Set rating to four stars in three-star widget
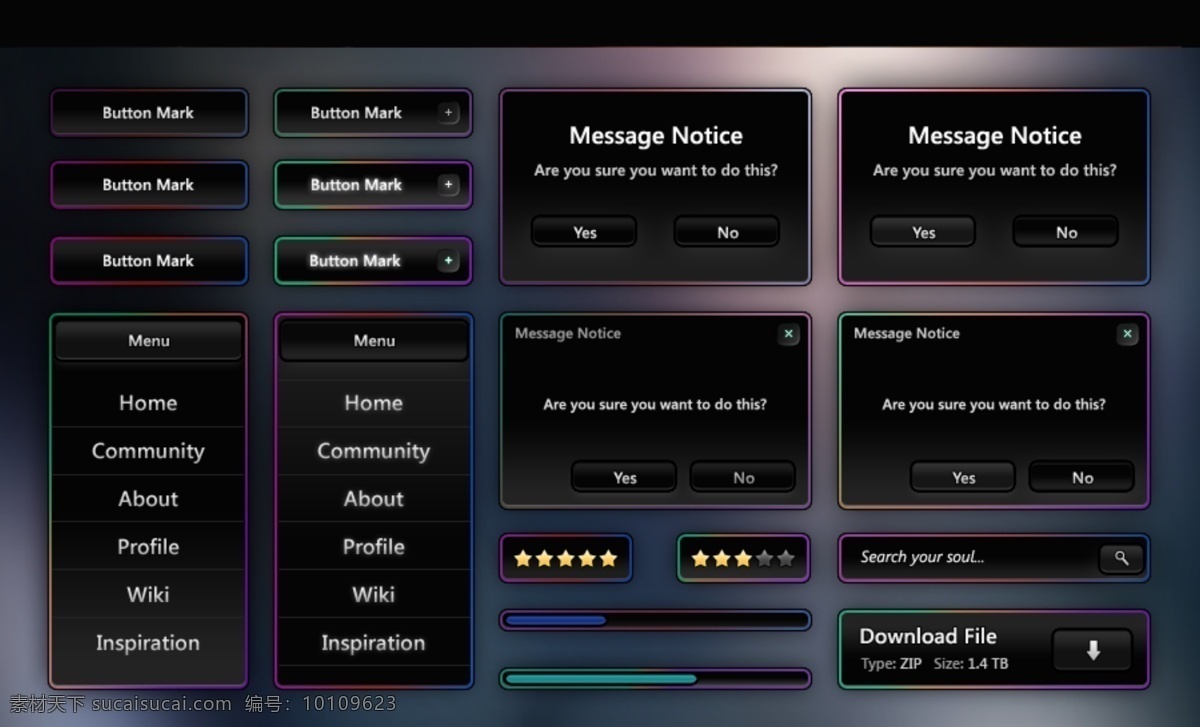This screenshot has height=727, width=1200. click(x=765, y=558)
